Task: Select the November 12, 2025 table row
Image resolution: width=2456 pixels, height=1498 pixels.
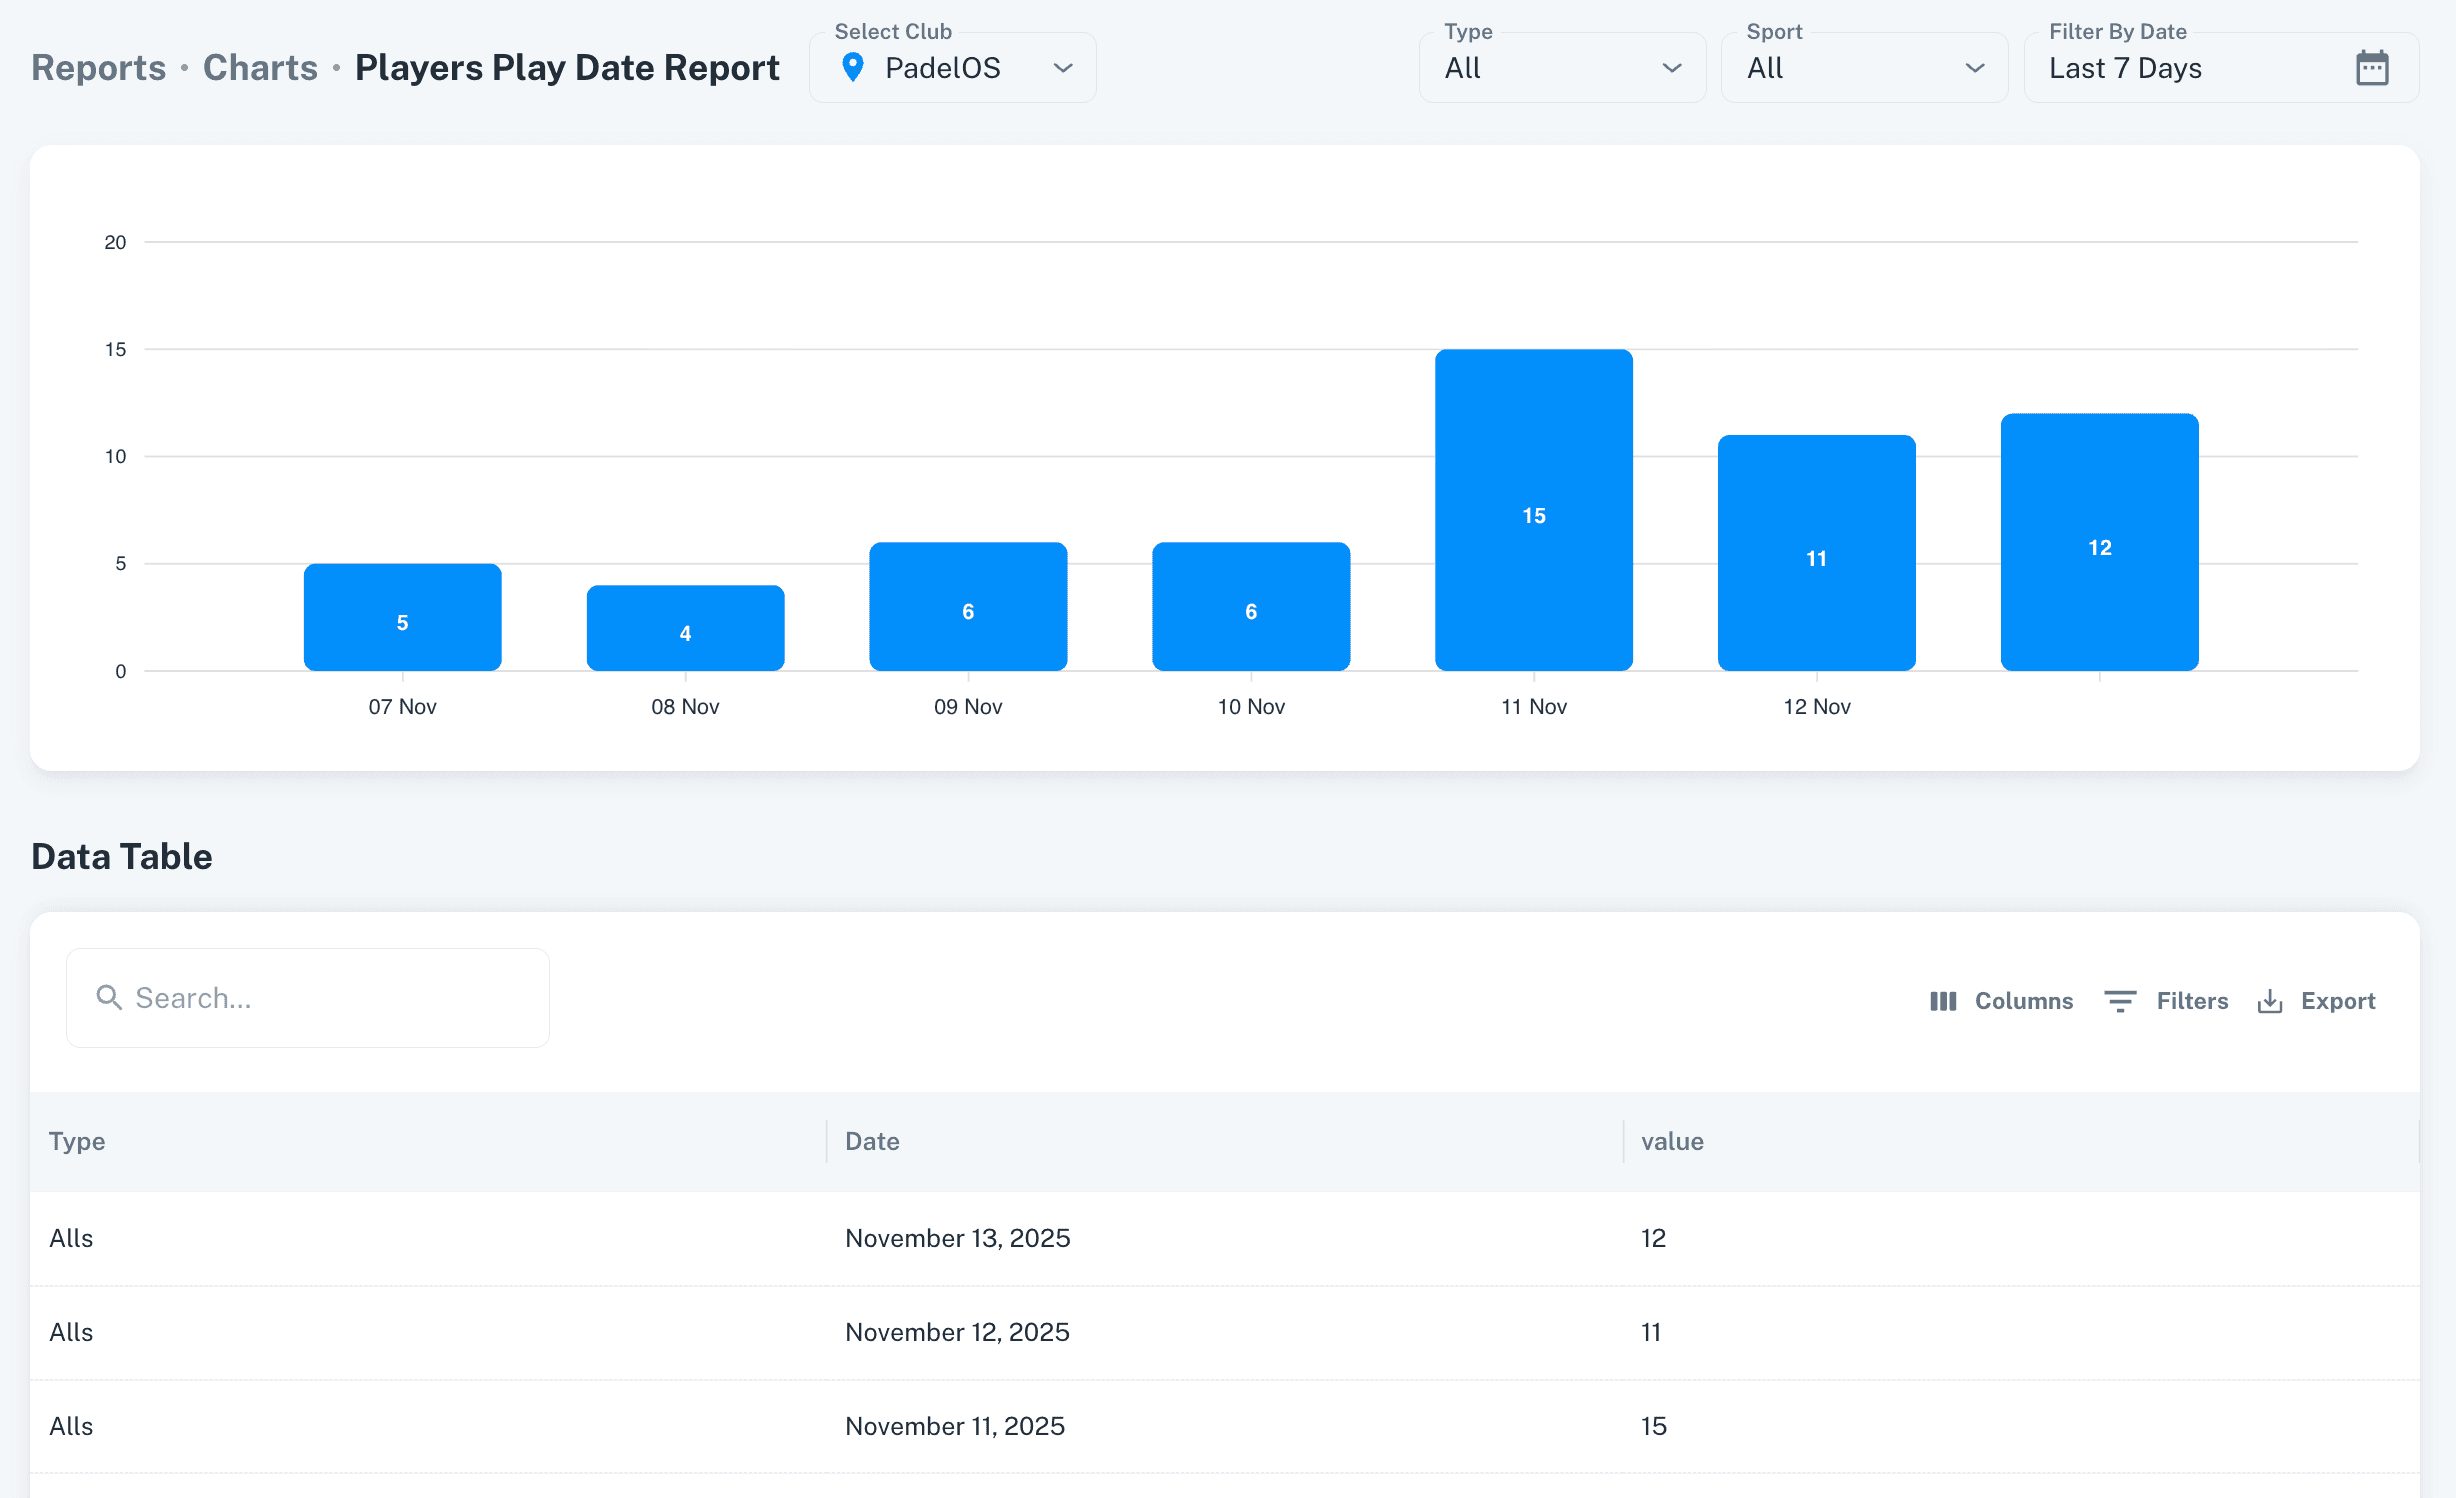Action: 957,1332
